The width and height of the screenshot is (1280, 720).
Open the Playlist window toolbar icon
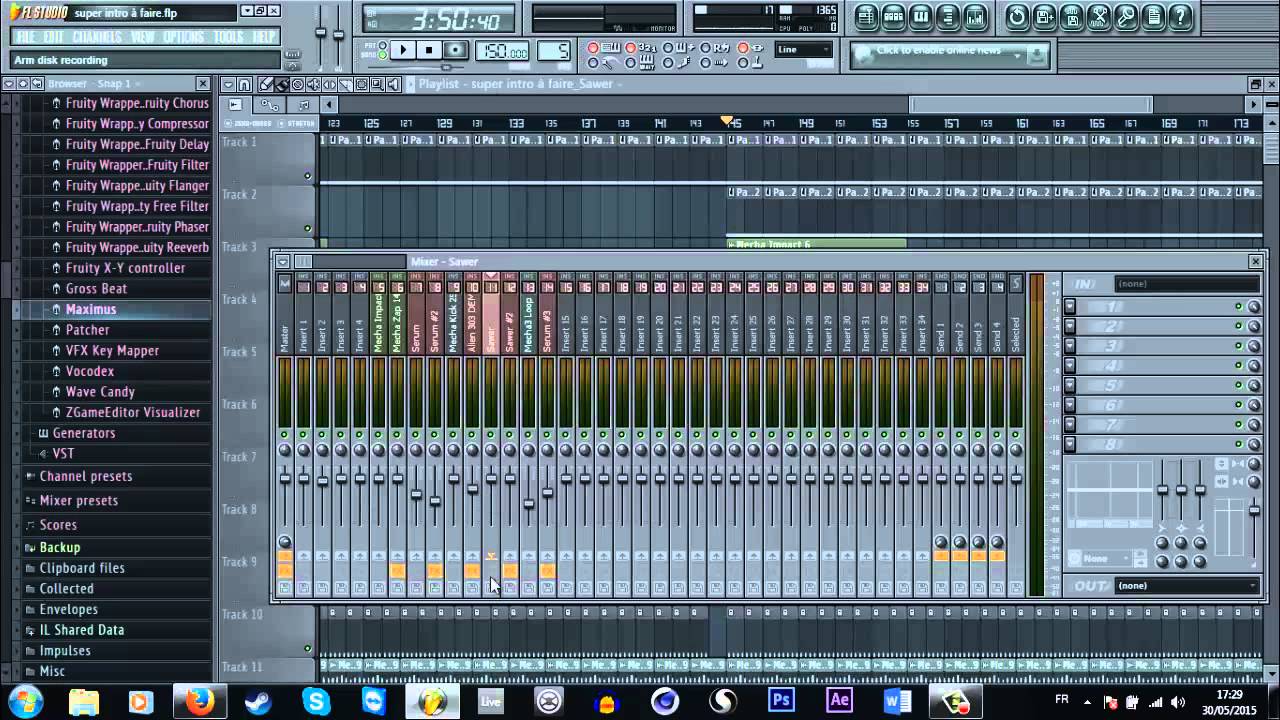tap(867, 16)
